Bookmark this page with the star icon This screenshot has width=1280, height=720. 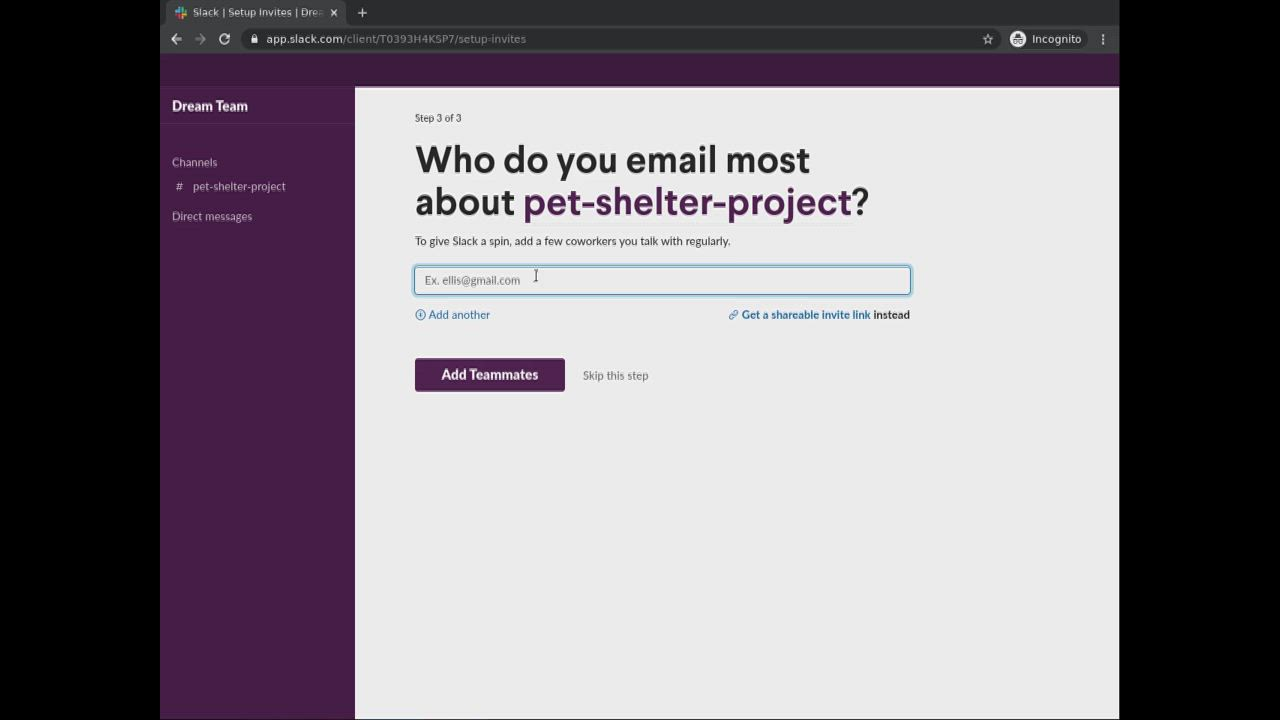(988, 39)
